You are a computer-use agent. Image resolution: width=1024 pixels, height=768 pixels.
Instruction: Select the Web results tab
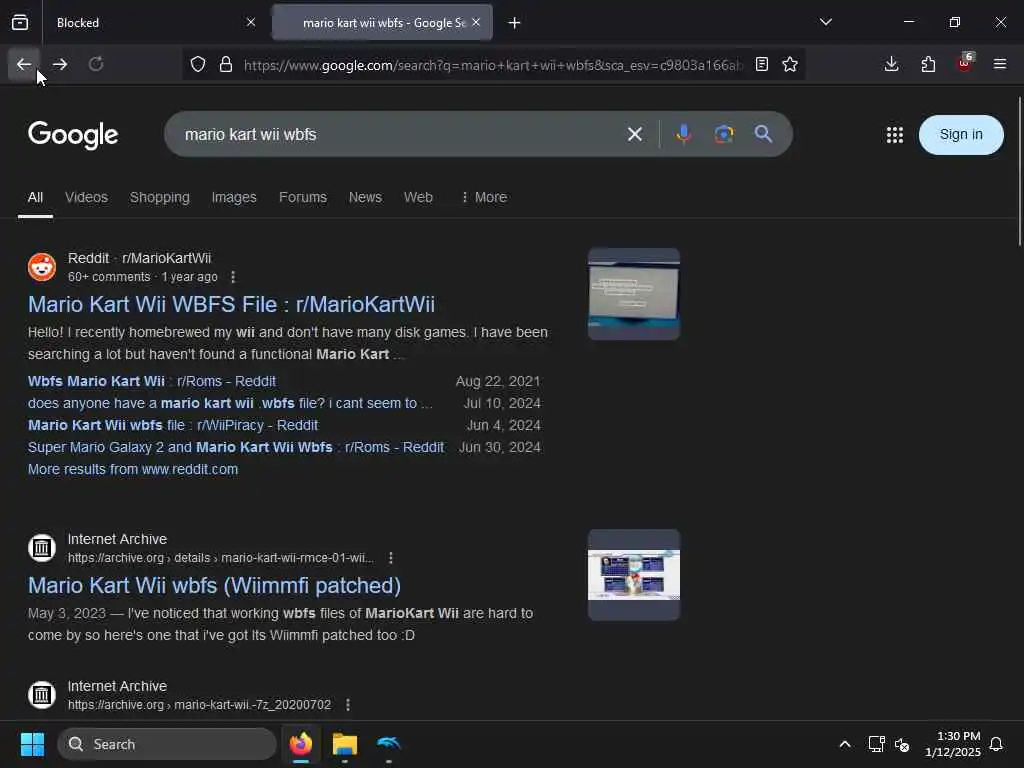point(418,197)
